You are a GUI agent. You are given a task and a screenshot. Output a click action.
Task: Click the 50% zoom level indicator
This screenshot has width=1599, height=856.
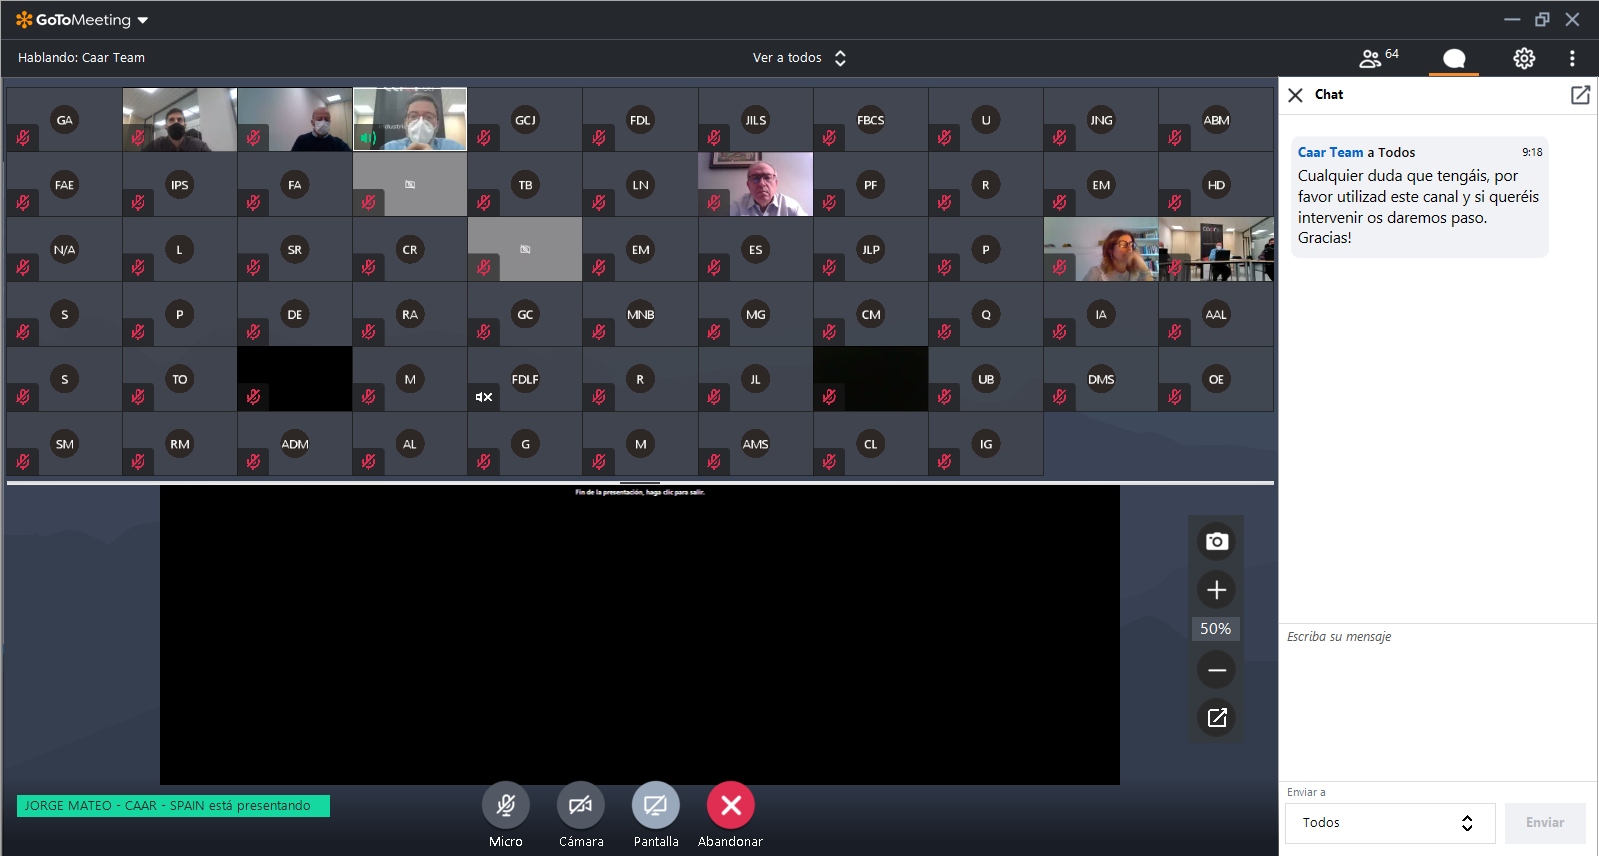(1215, 629)
